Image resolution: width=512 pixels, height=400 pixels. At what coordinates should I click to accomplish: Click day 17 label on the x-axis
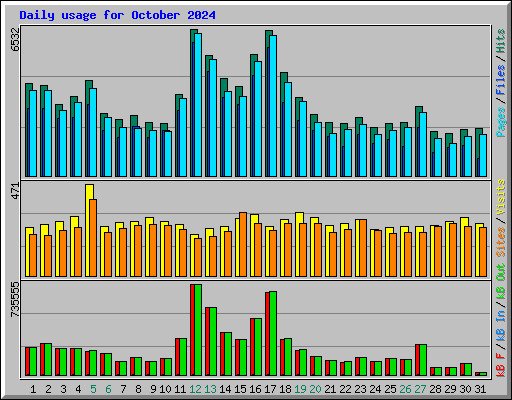[x=270, y=389]
